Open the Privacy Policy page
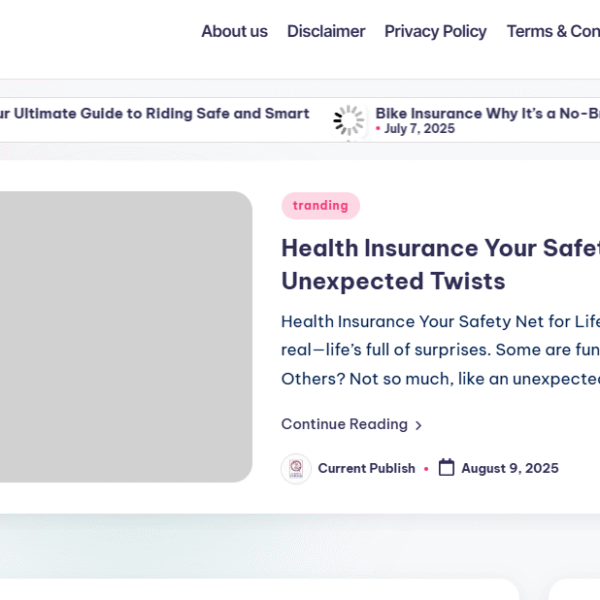This screenshot has height=600, width=600. coord(435,31)
